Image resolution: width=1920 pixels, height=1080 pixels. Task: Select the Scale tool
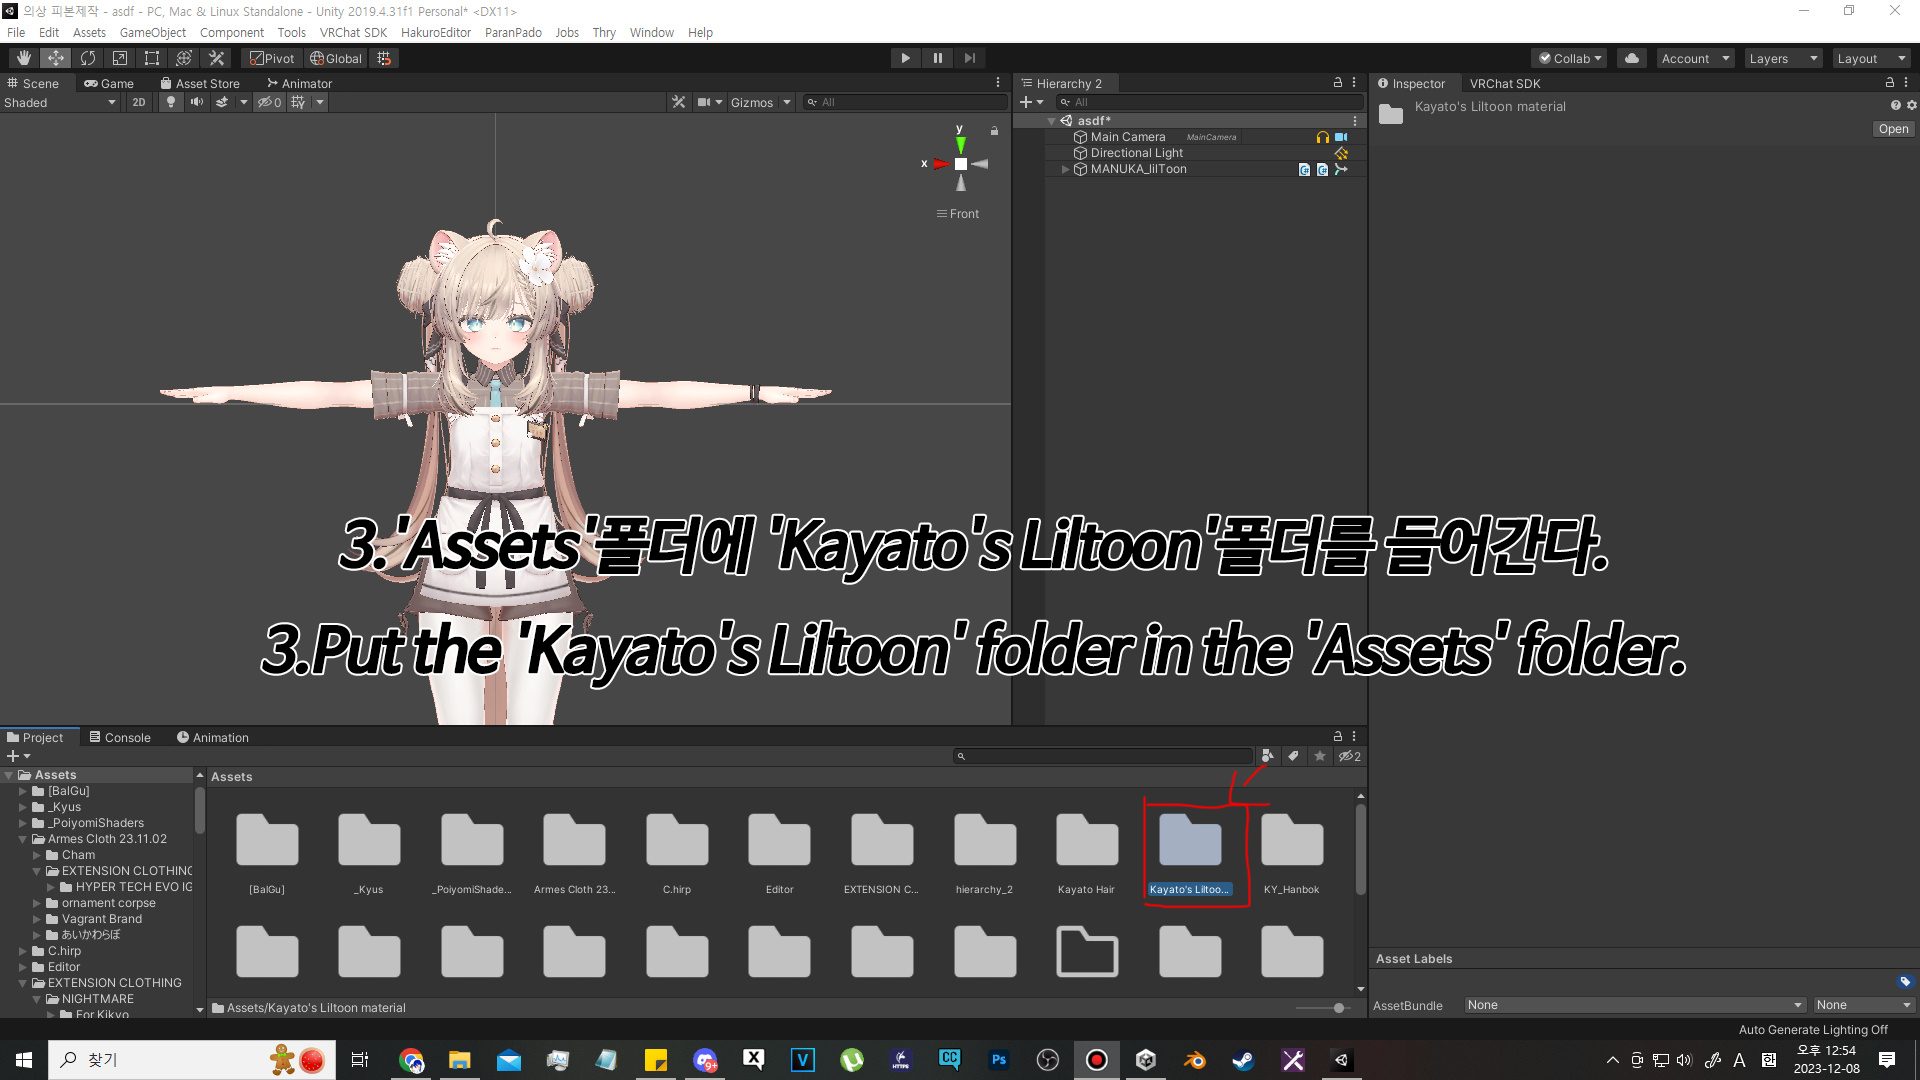coord(119,57)
